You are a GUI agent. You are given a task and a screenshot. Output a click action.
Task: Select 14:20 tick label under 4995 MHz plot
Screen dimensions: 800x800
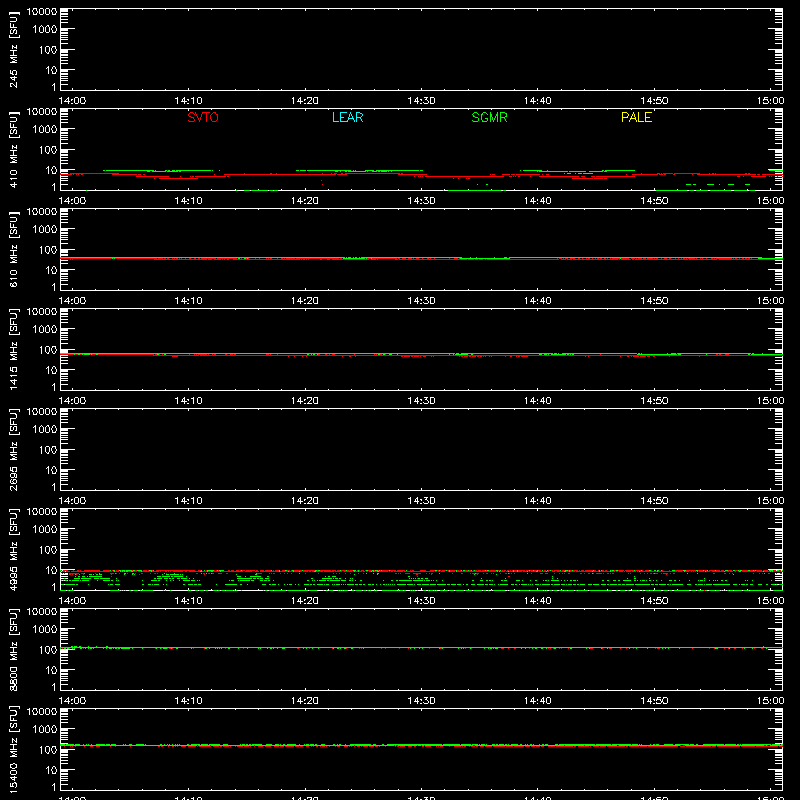click(305, 601)
